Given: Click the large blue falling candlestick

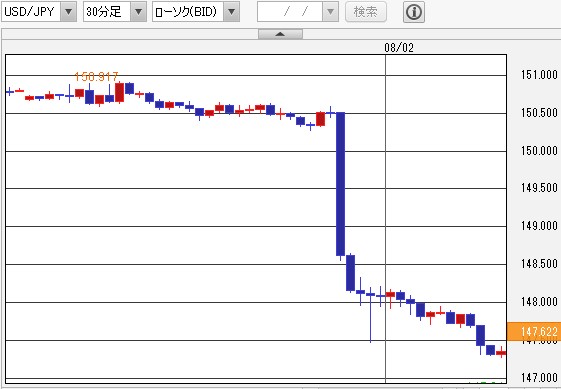Looking at the screenshot, I should coord(341,184).
